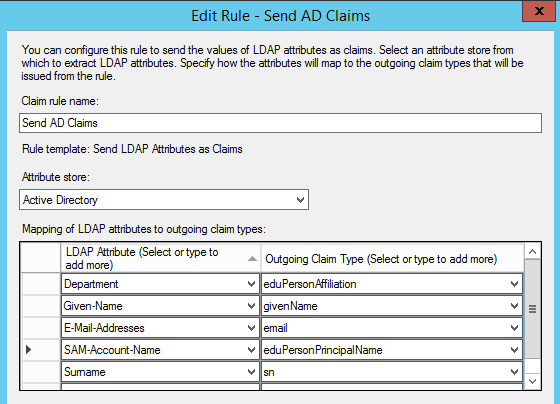Sort by LDAP Attribute column header
This screenshot has height=404, width=560.
point(160,258)
